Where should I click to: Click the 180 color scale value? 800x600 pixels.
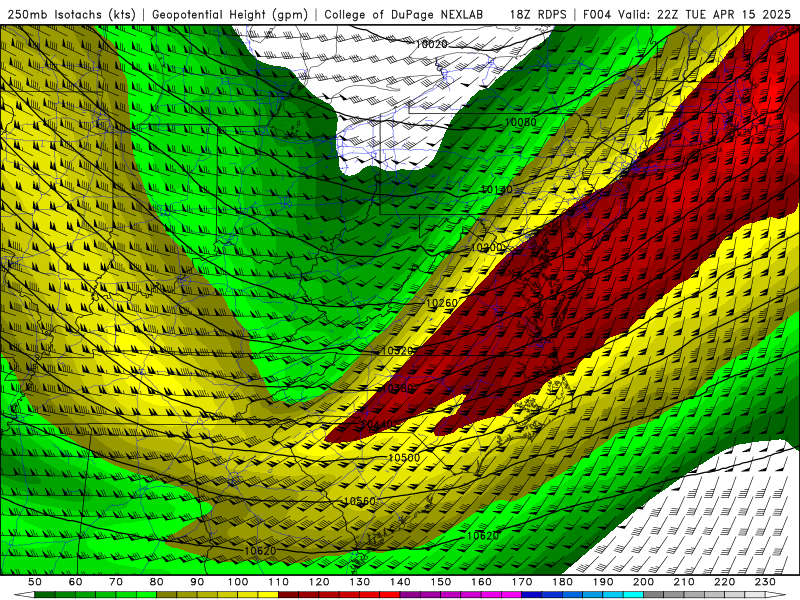pos(562,582)
